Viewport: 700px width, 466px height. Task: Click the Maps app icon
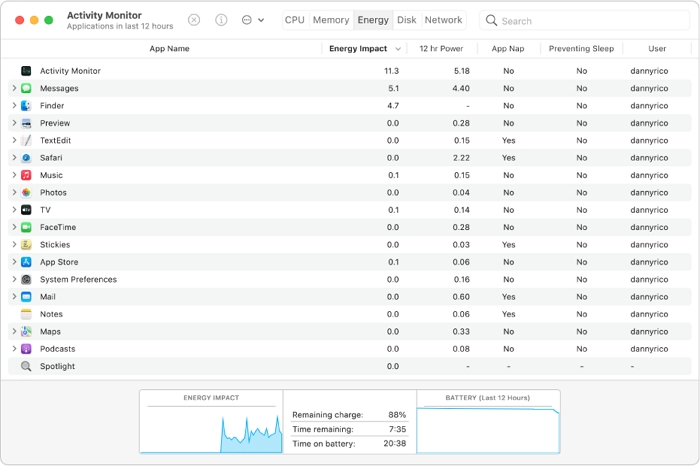click(x=26, y=332)
